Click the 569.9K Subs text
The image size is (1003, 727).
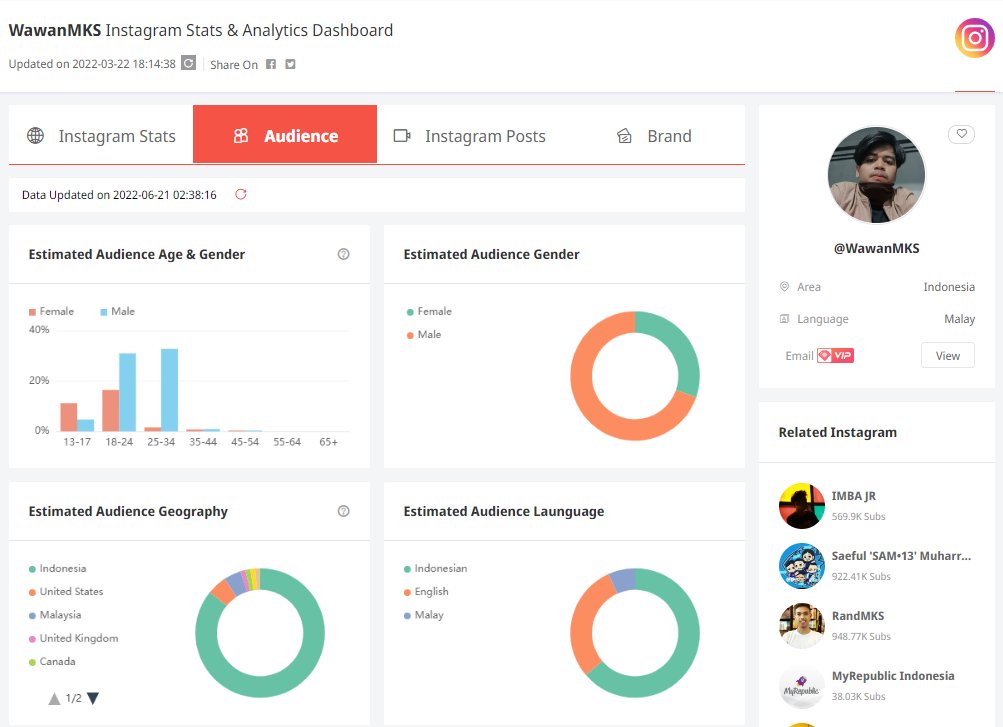click(x=858, y=516)
